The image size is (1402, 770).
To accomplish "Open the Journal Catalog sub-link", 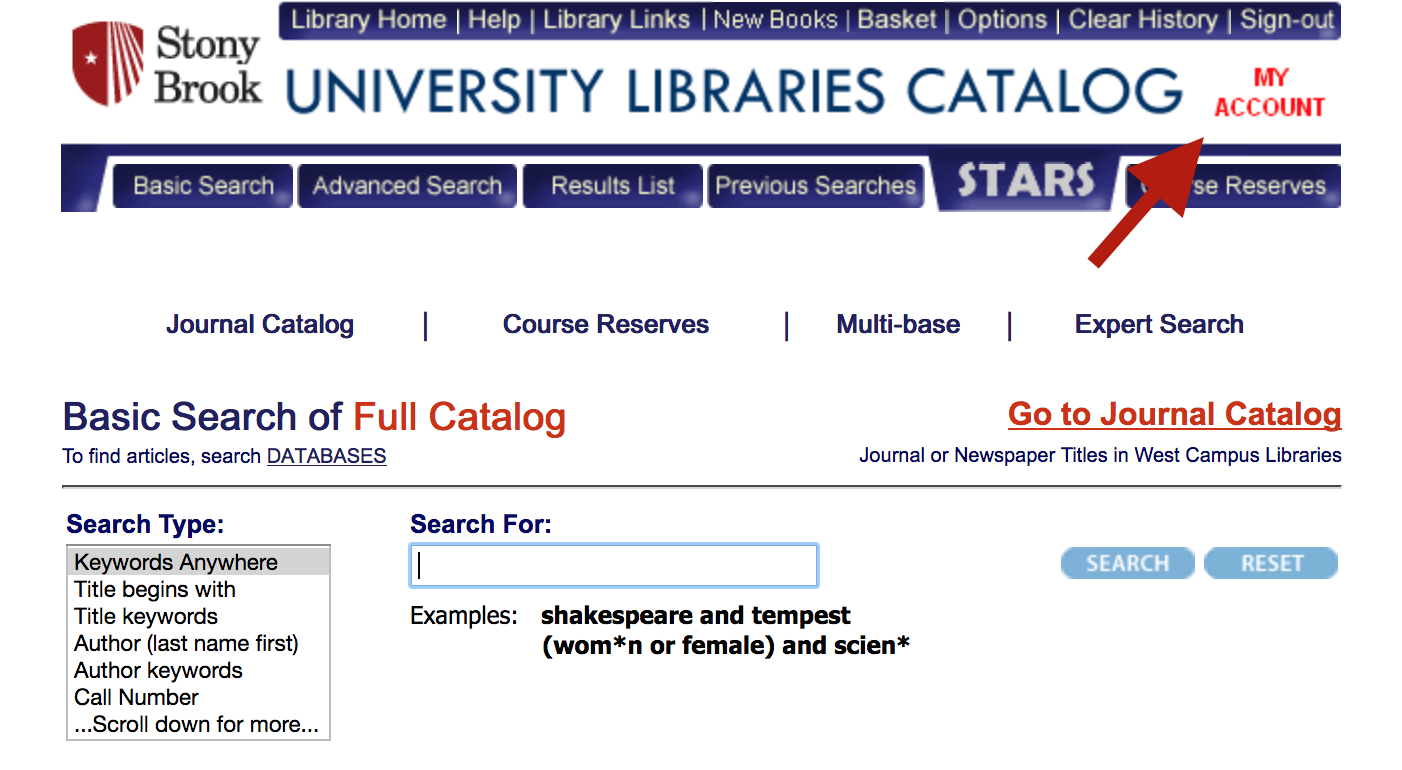I will click(260, 325).
